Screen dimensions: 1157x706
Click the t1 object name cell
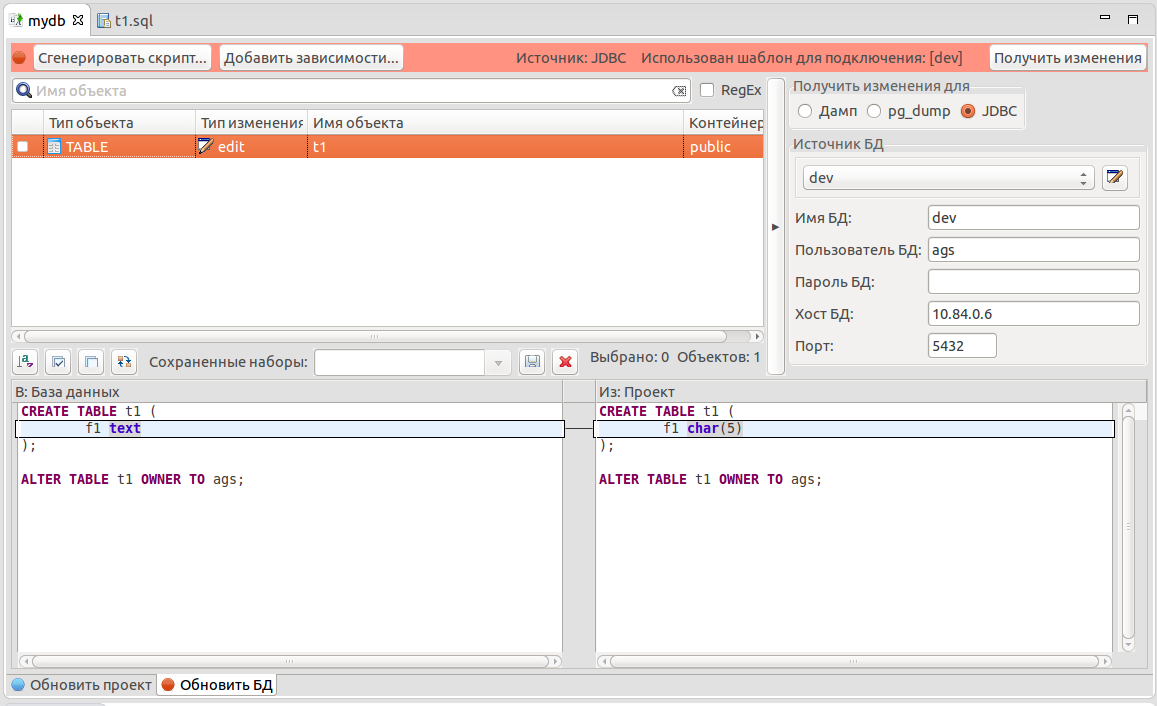(495, 146)
